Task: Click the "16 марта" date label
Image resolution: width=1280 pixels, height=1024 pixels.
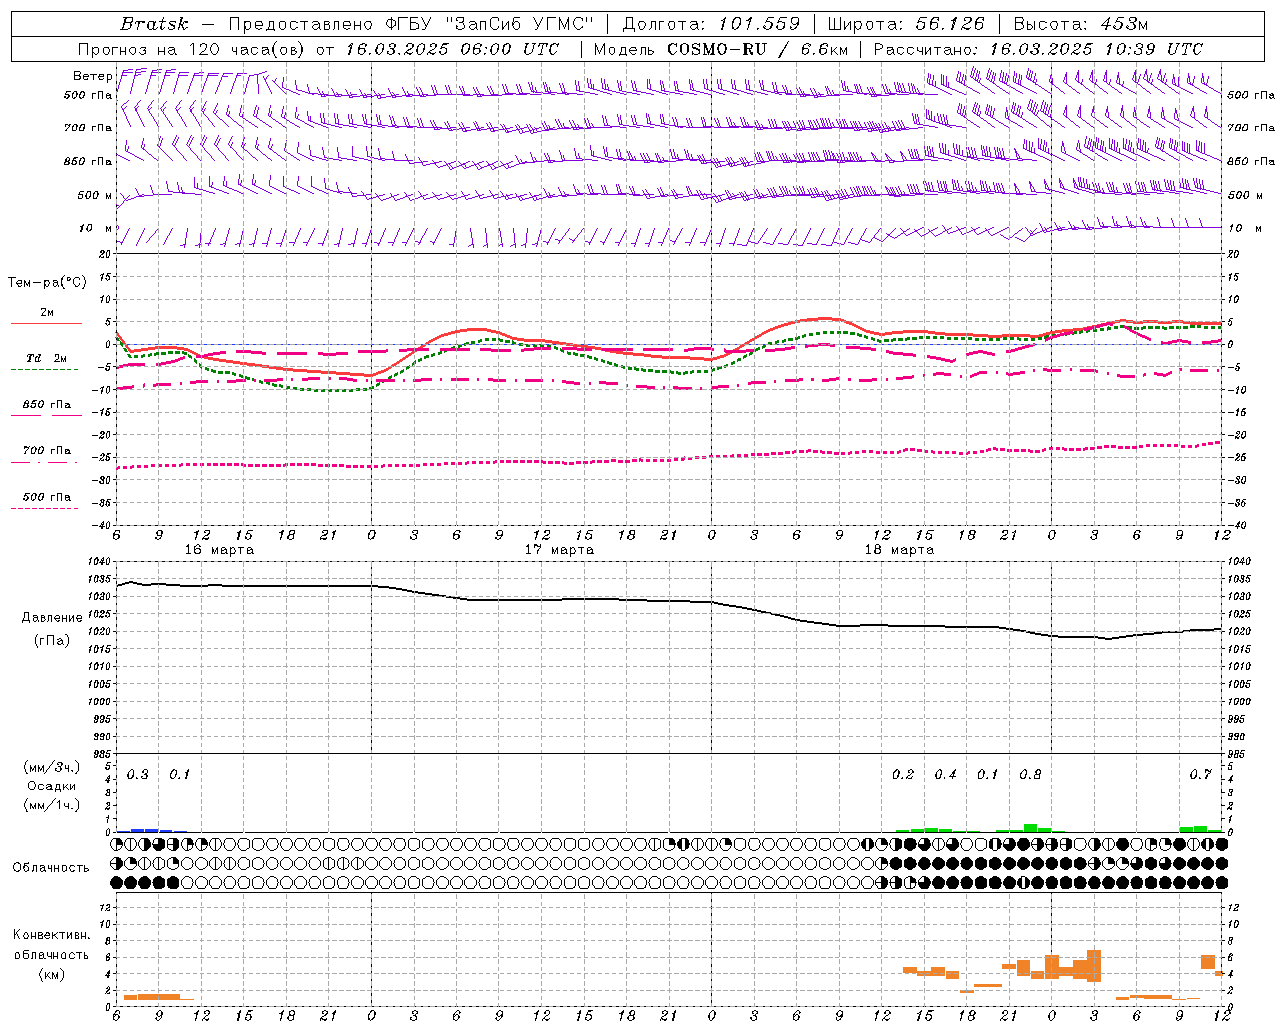Action: pyautogui.click(x=220, y=550)
